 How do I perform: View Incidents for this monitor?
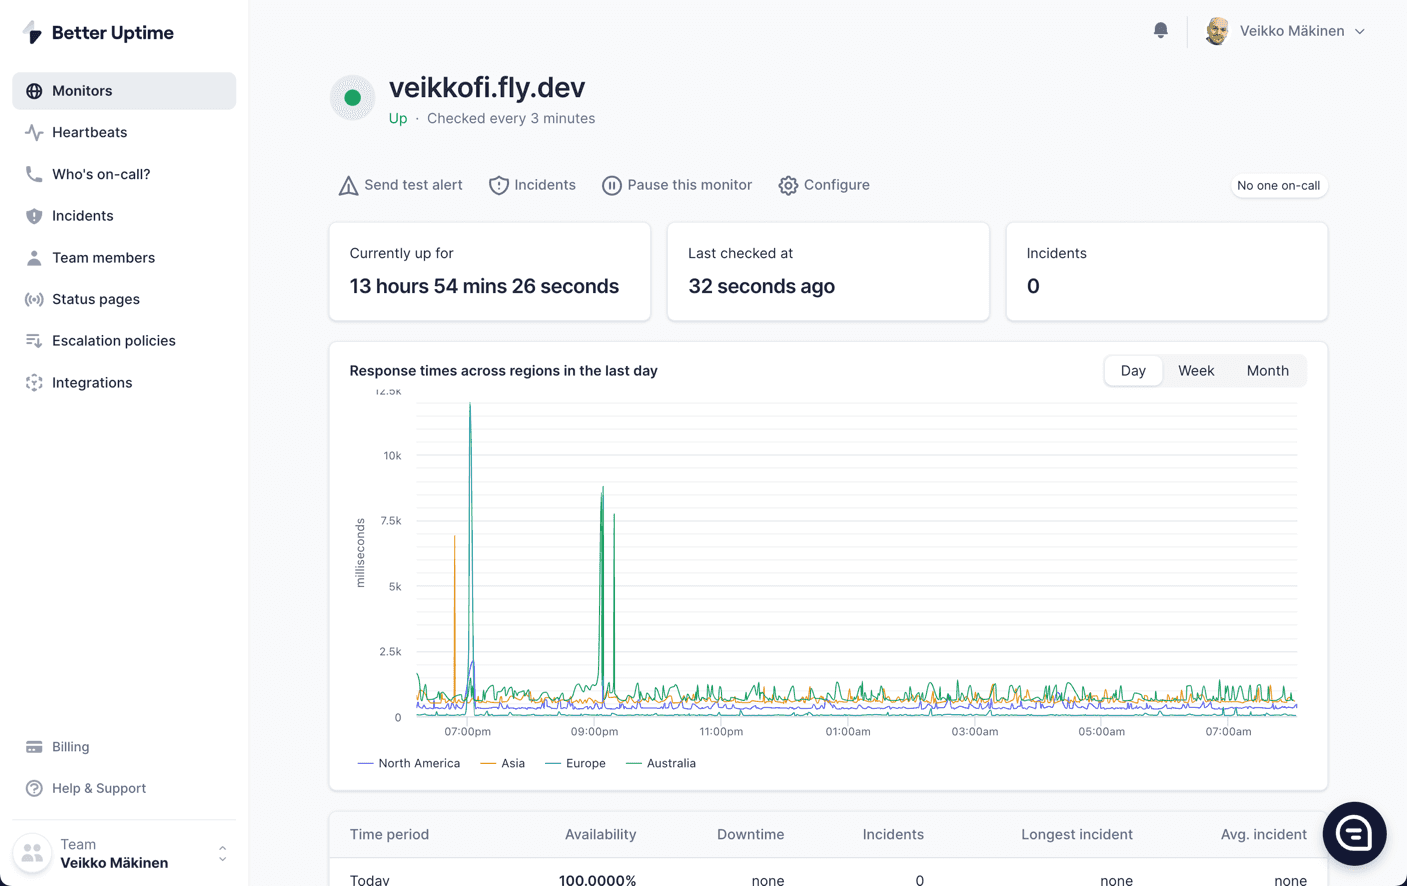(532, 185)
